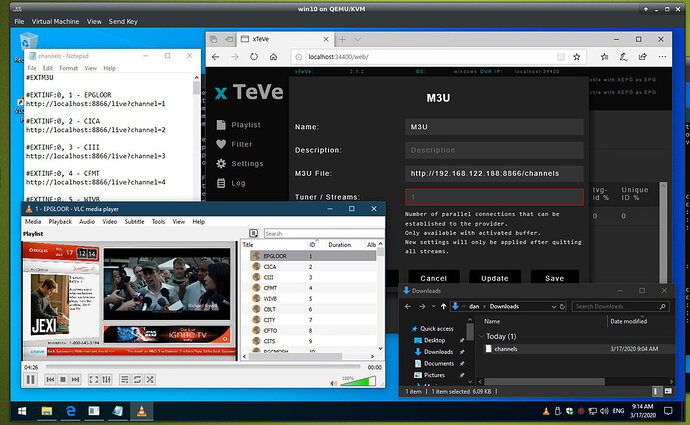The image size is (690, 425).
Task: Reload the page in Edge browser
Action: [254, 57]
